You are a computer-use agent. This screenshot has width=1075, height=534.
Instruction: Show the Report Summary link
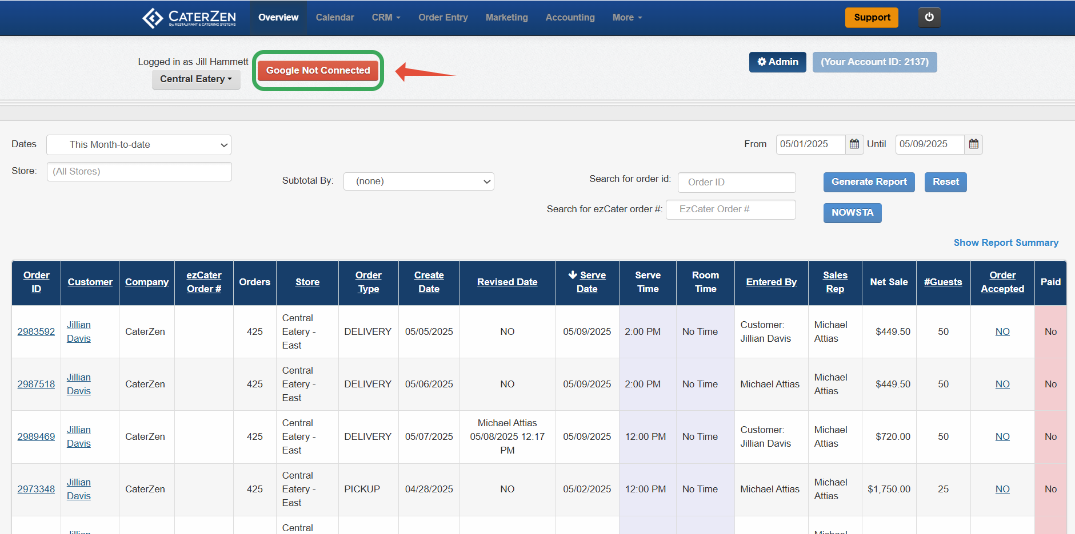click(1006, 243)
